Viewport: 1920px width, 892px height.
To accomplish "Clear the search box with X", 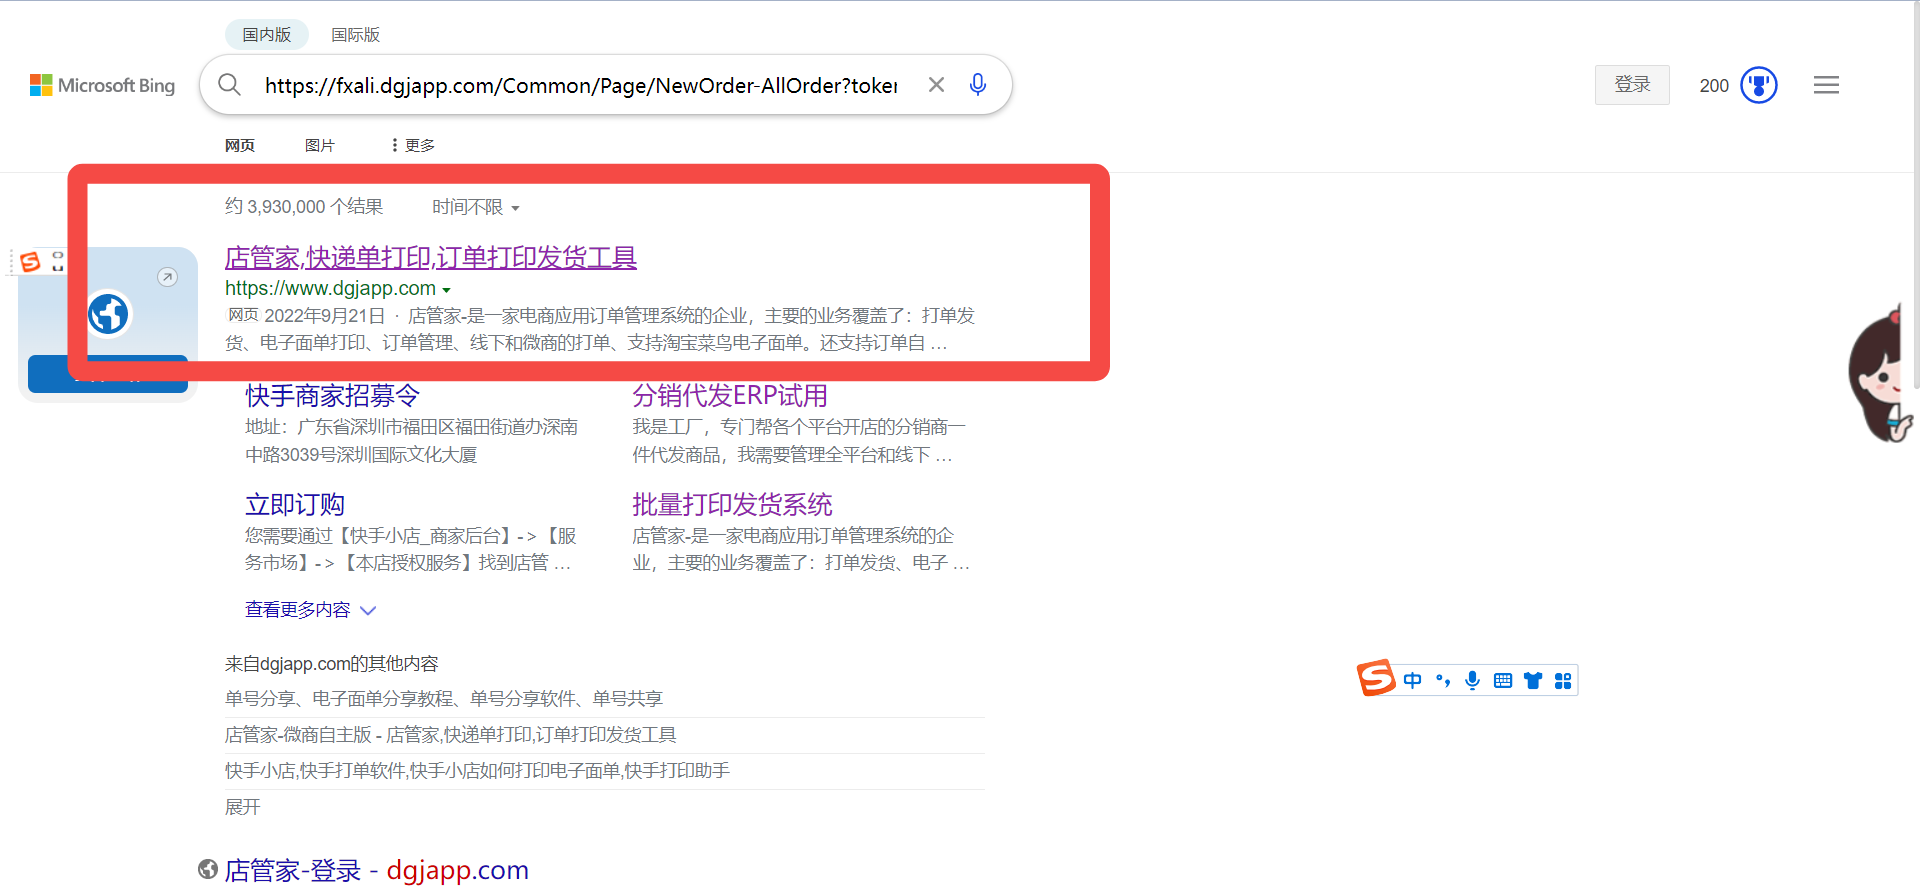I will click(x=936, y=85).
